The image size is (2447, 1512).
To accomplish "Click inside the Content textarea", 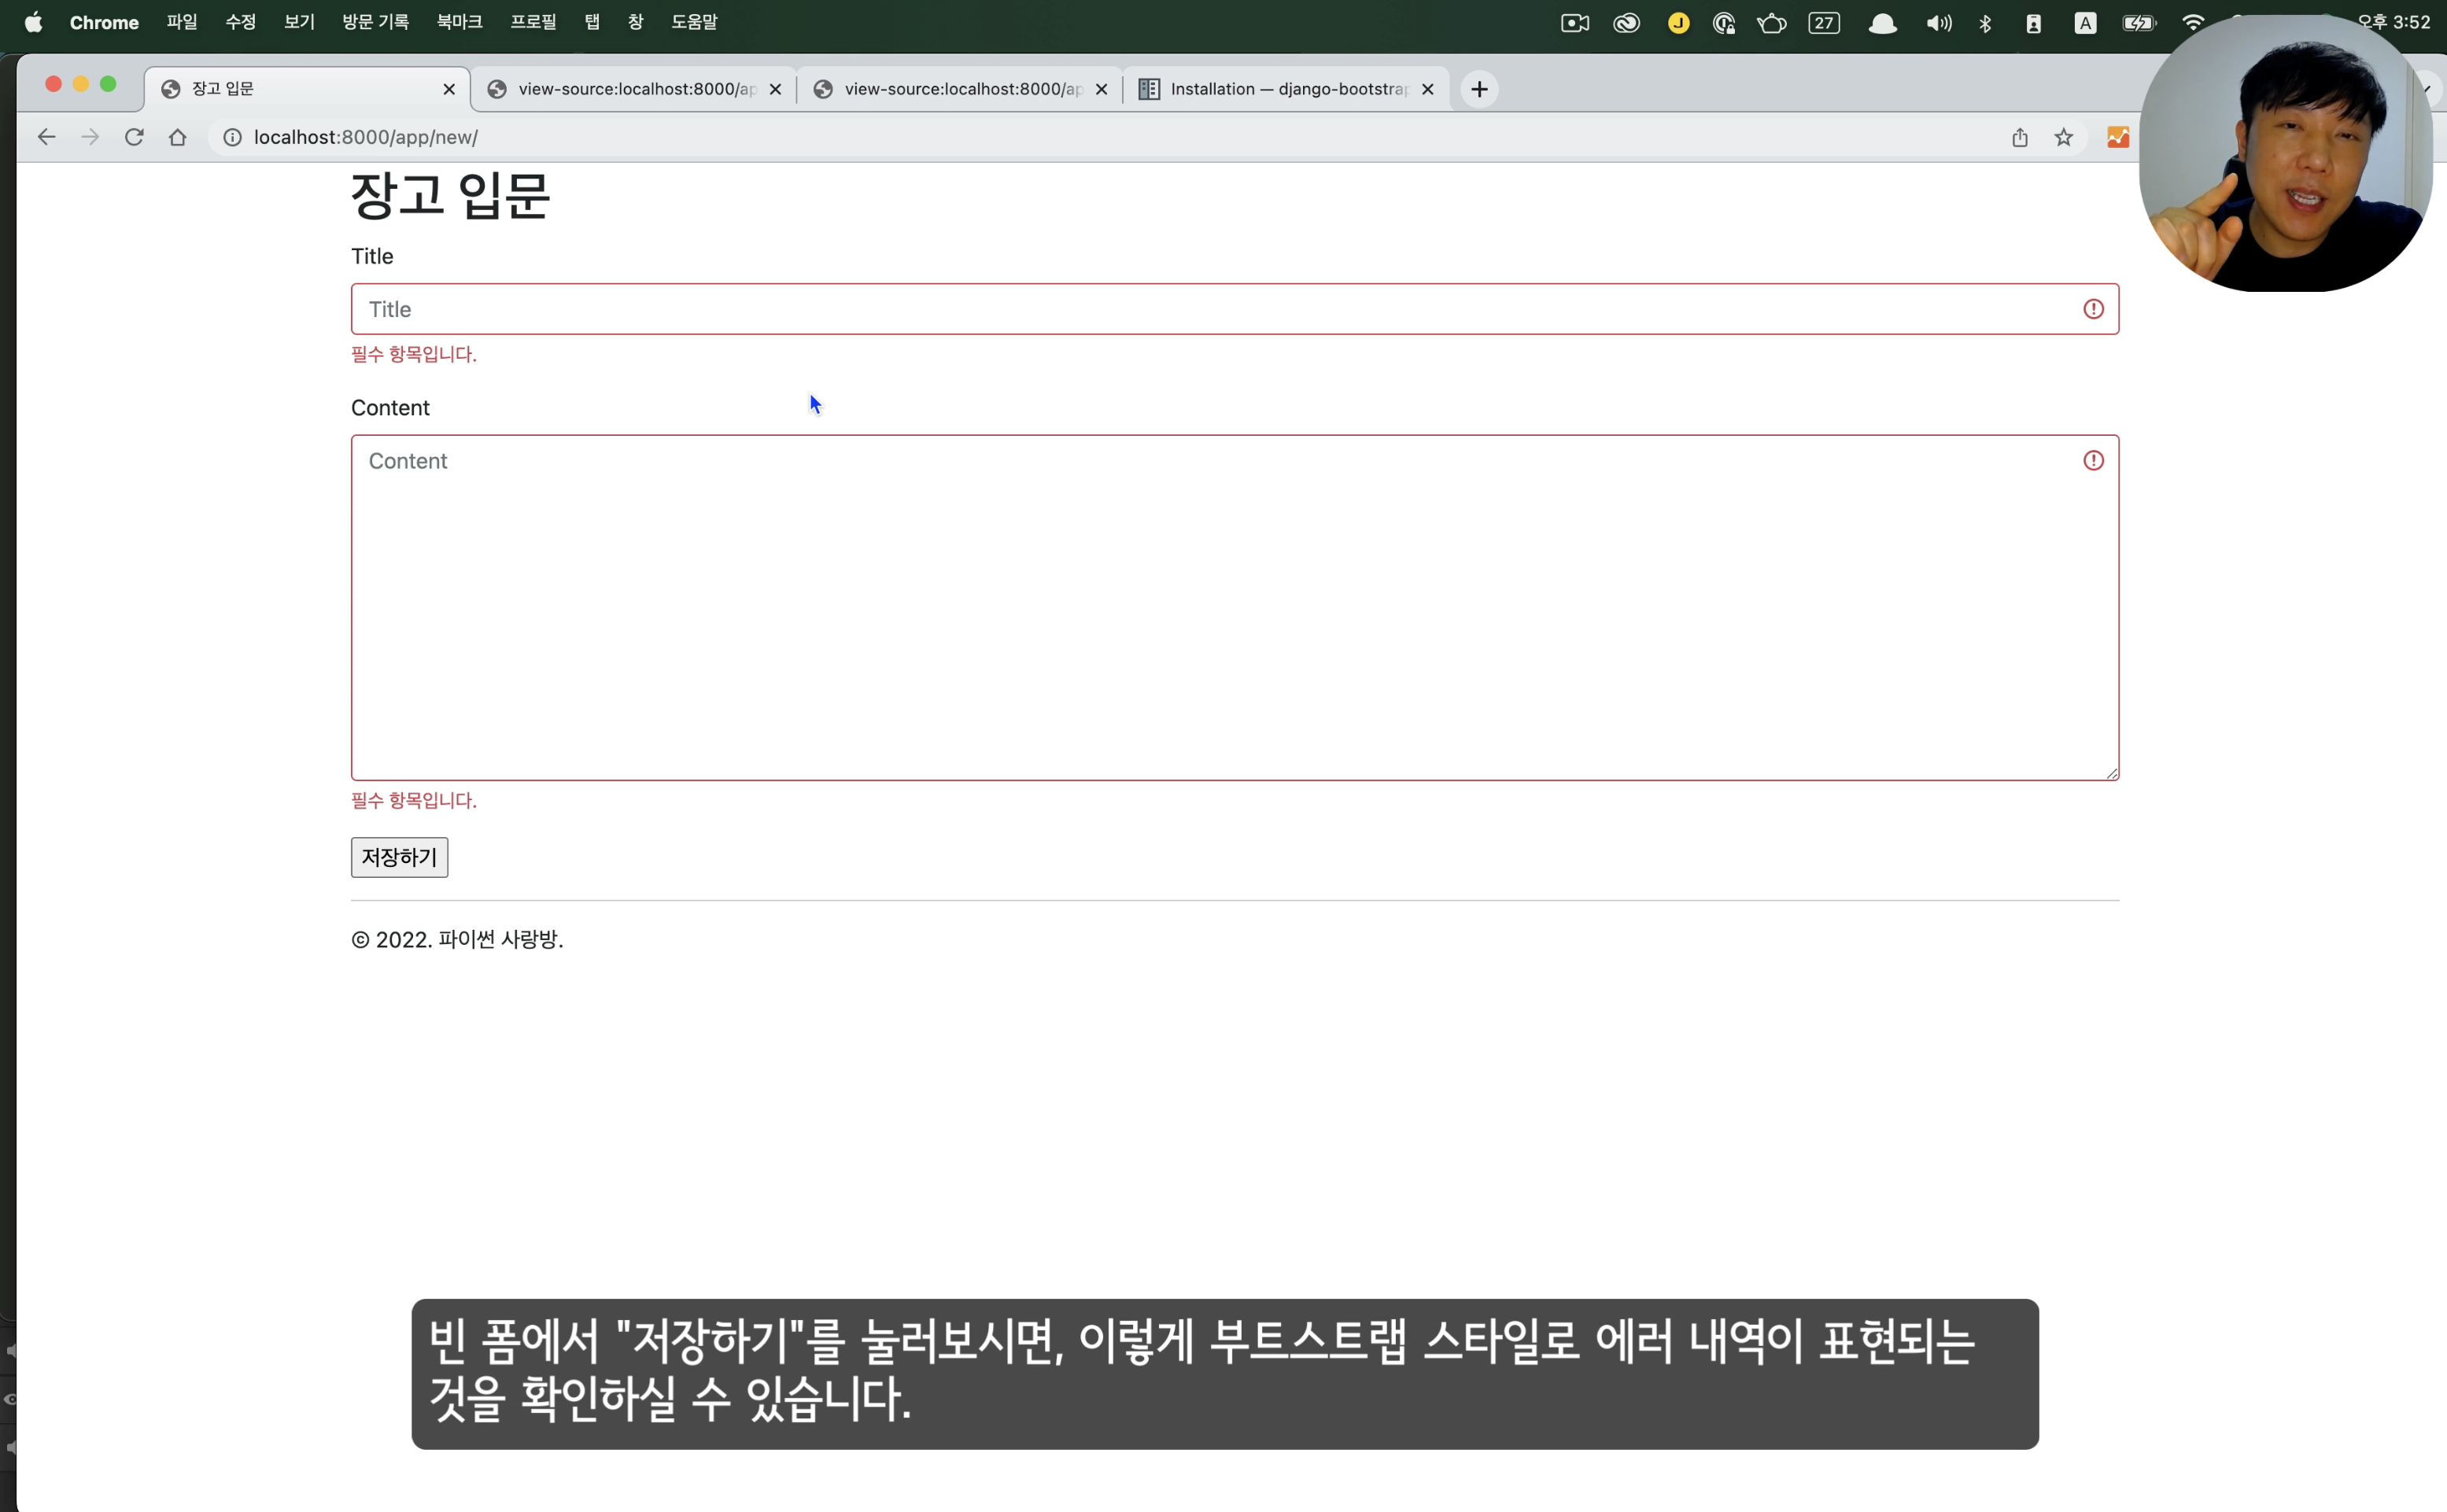I will (1234, 607).
